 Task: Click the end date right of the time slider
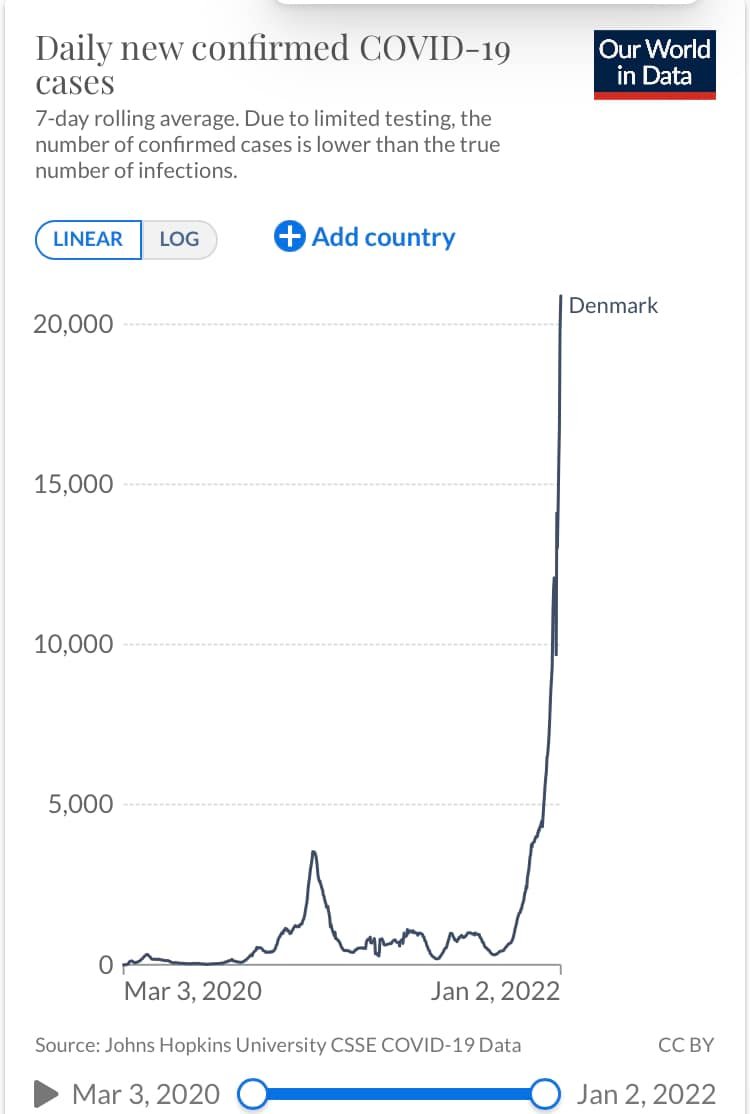click(646, 1094)
